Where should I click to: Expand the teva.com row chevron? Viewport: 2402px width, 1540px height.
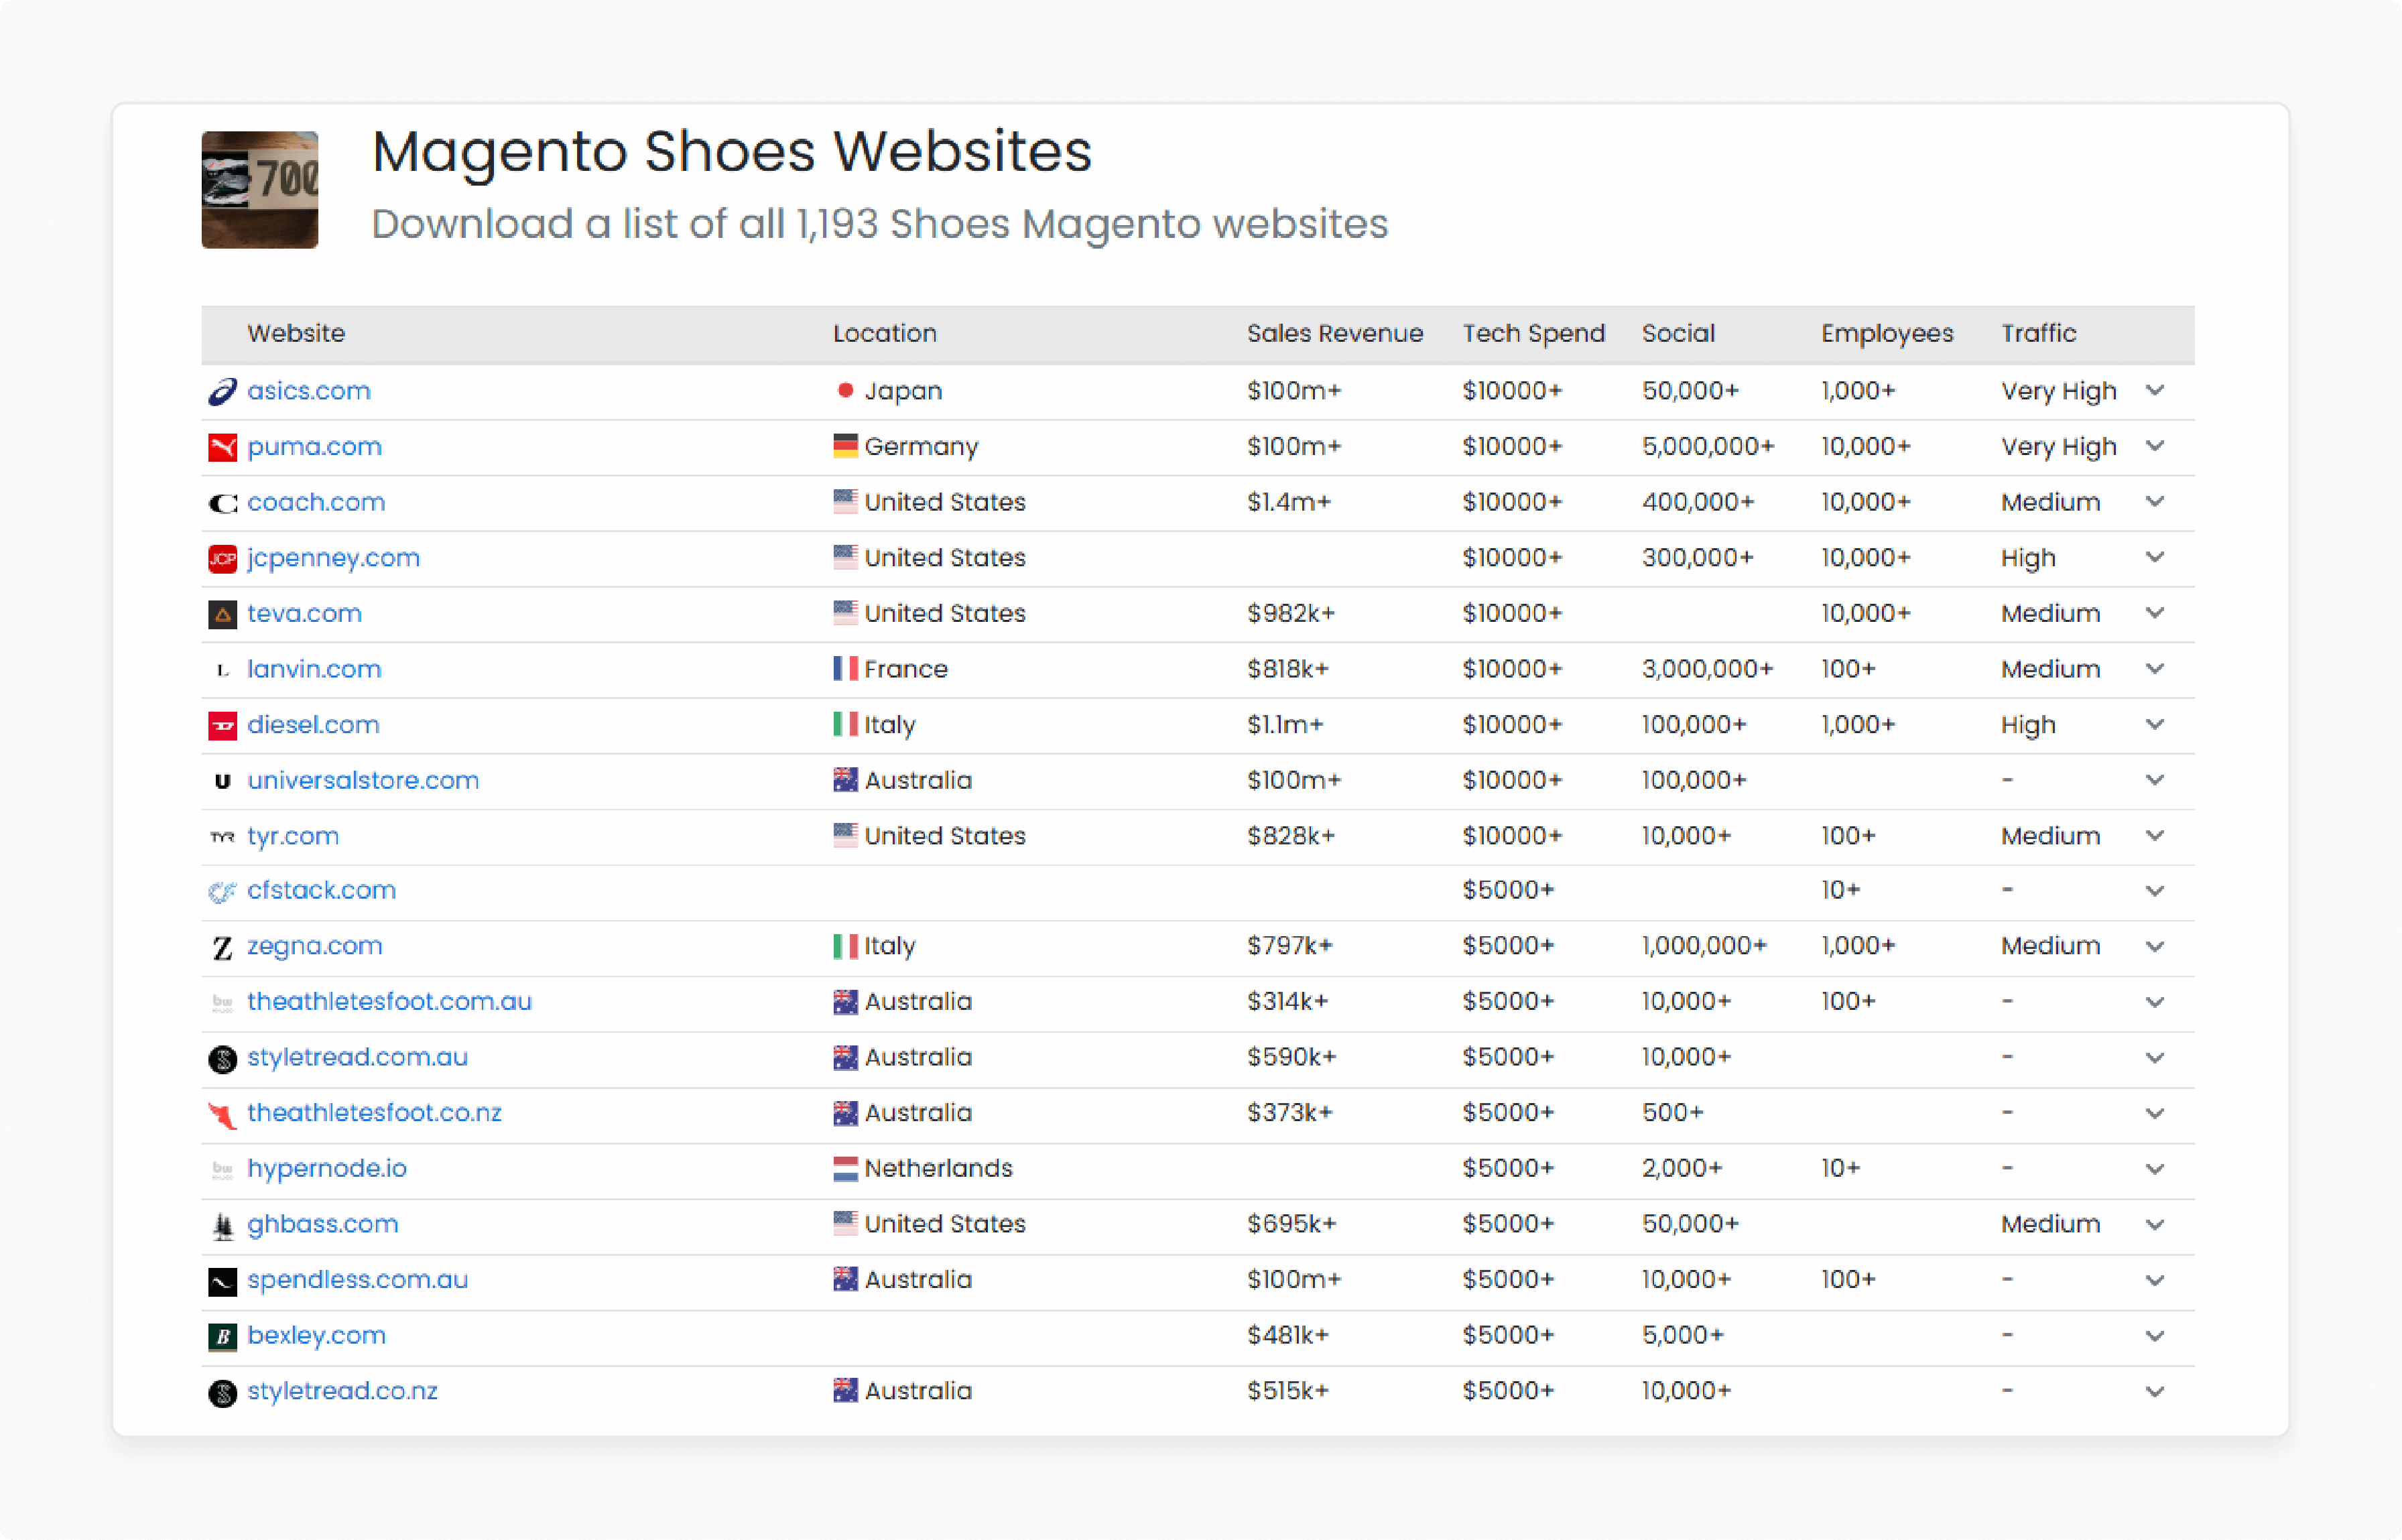click(2155, 612)
